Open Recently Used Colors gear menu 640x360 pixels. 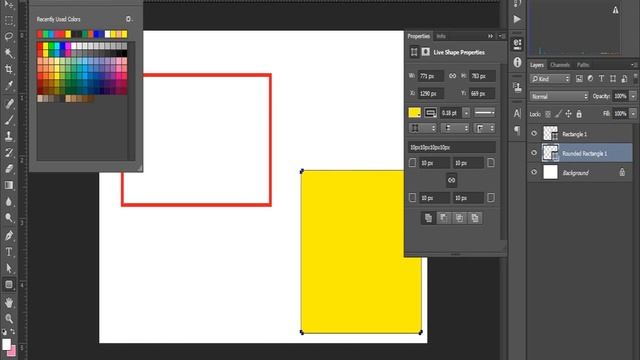point(129,19)
